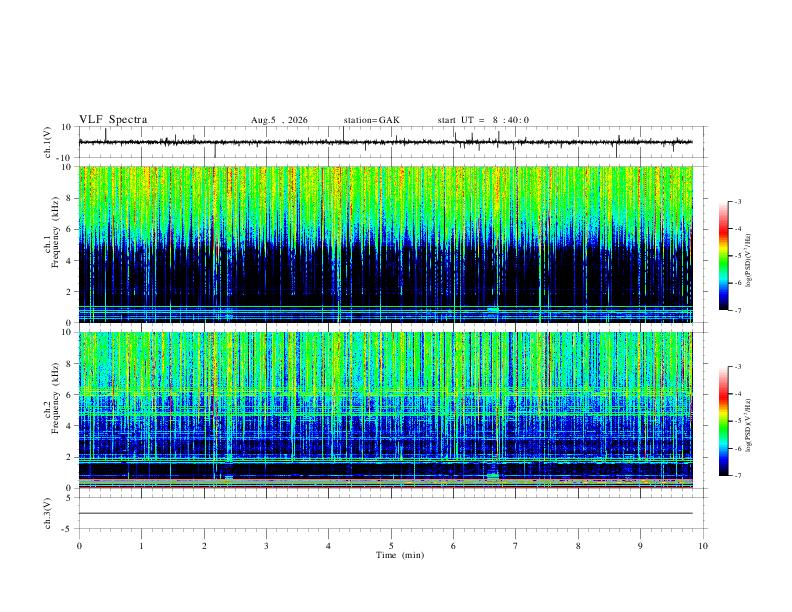The width and height of the screenshot is (792, 612).
Task: Click the ch.1(V) axis label at top
Action: 48,142
